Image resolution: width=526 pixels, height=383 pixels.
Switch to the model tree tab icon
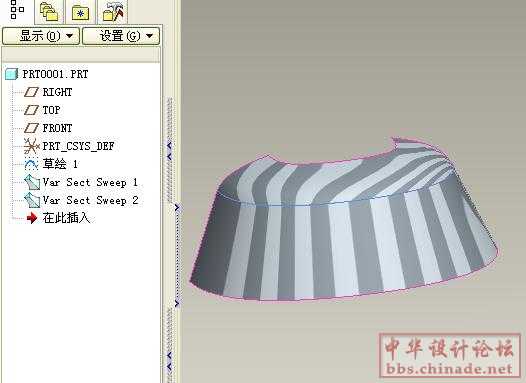(17, 9)
